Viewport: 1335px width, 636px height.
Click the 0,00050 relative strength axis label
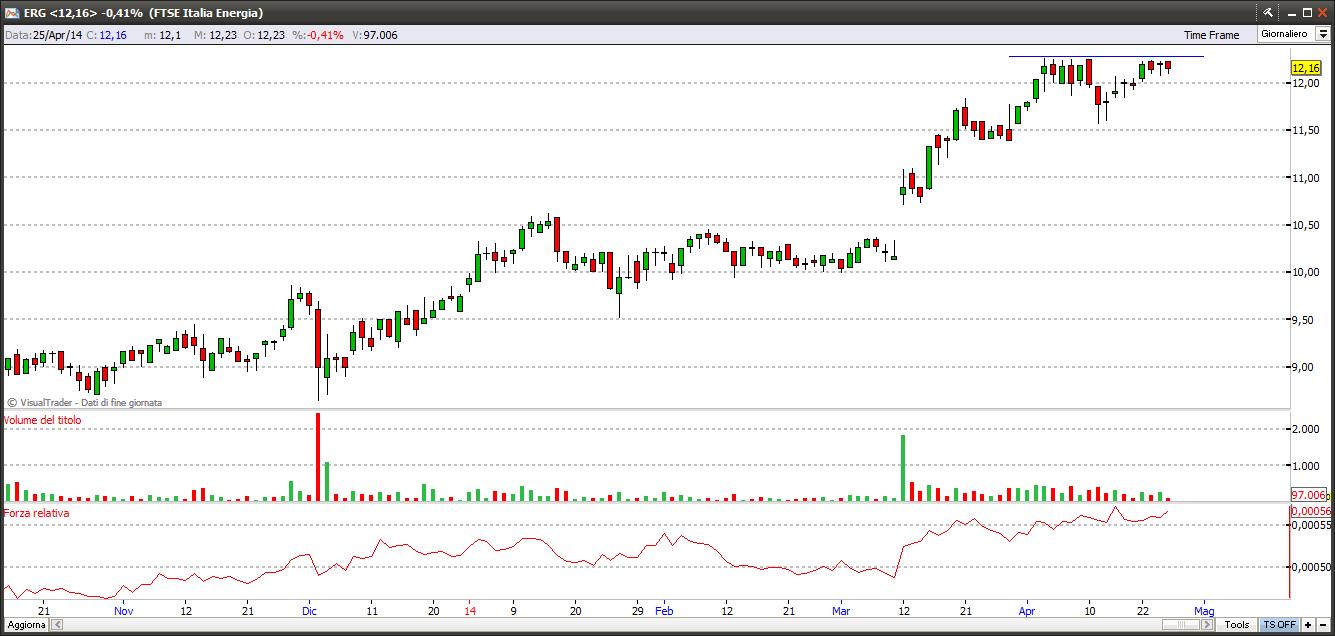coord(1309,568)
